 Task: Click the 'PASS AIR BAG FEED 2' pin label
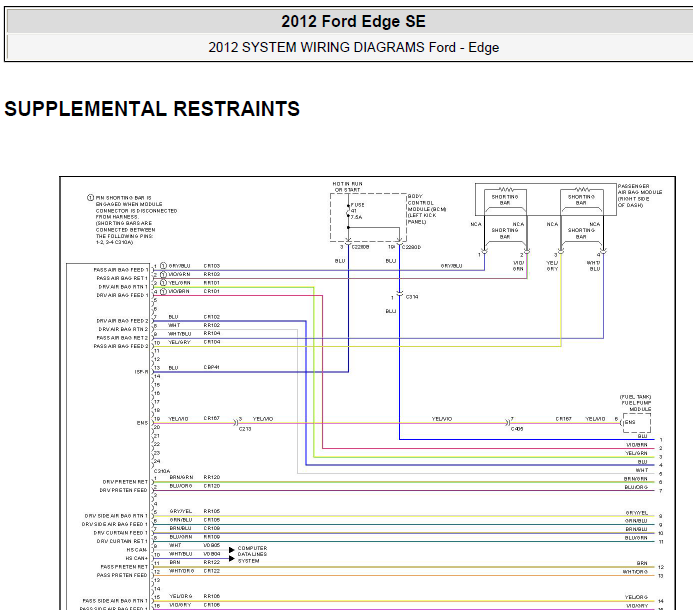(x=121, y=346)
